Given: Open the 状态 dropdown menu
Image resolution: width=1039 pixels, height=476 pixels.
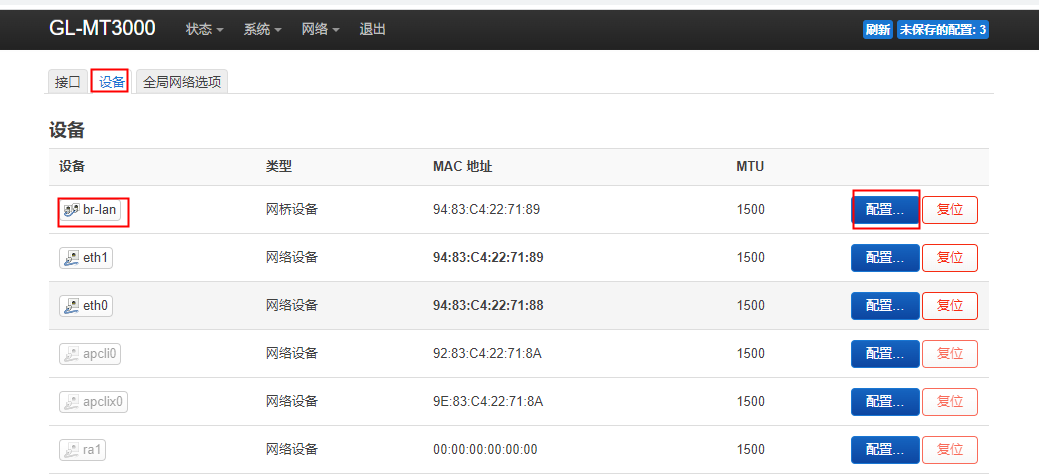Looking at the screenshot, I should (x=204, y=29).
